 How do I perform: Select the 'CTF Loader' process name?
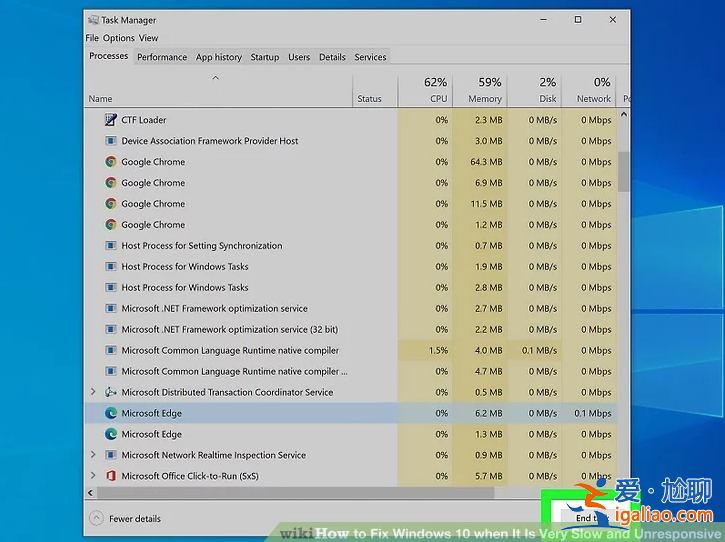(144, 120)
